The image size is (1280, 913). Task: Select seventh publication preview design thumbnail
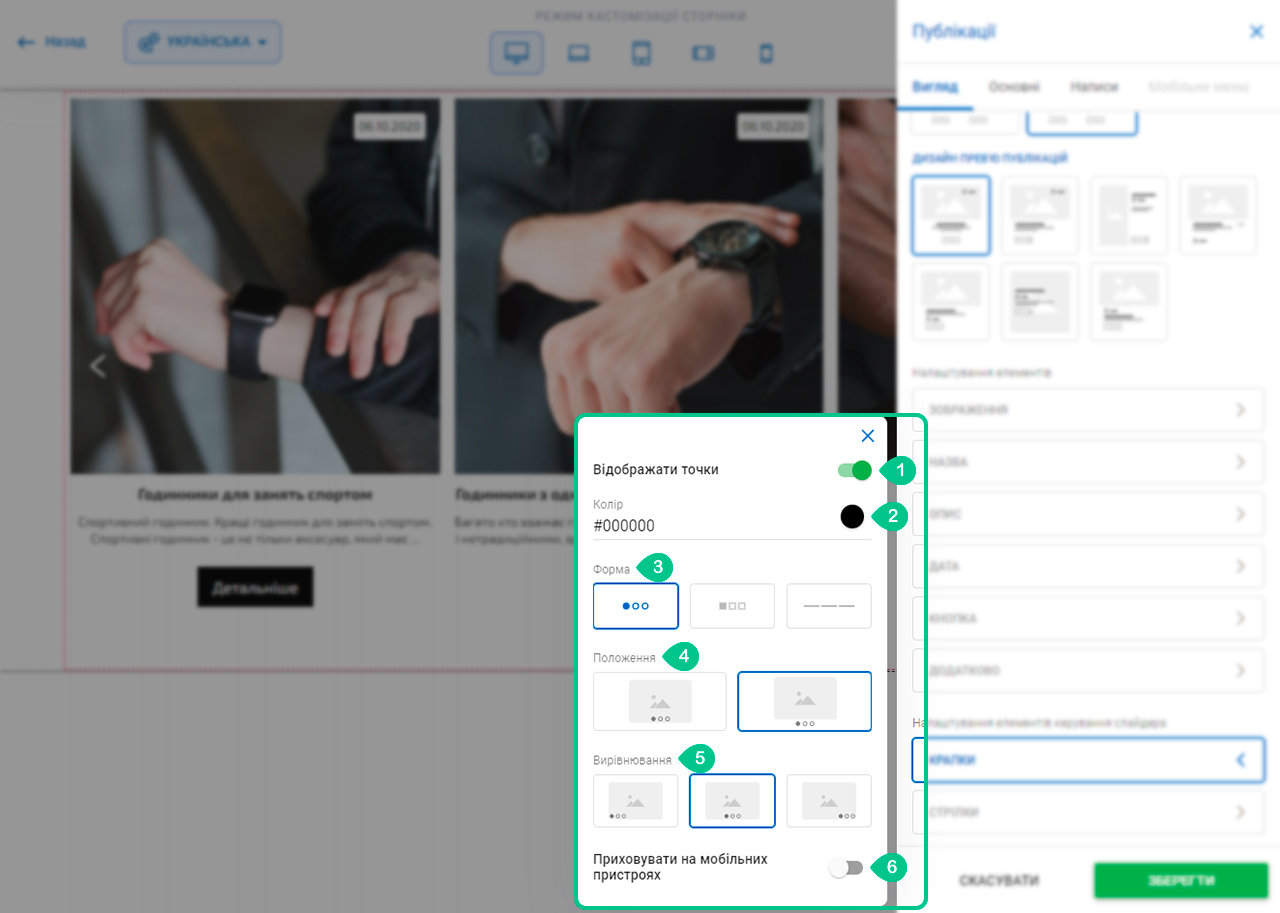(1129, 302)
